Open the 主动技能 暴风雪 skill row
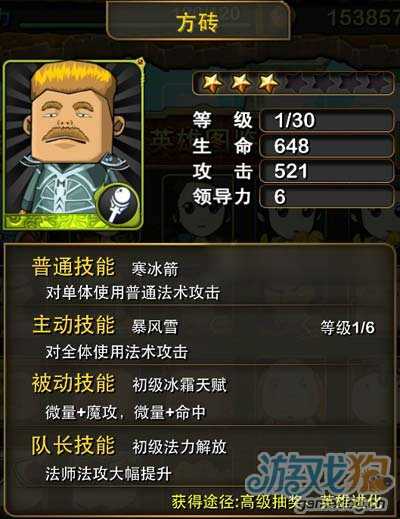The image size is (400, 519). (x=198, y=337)
